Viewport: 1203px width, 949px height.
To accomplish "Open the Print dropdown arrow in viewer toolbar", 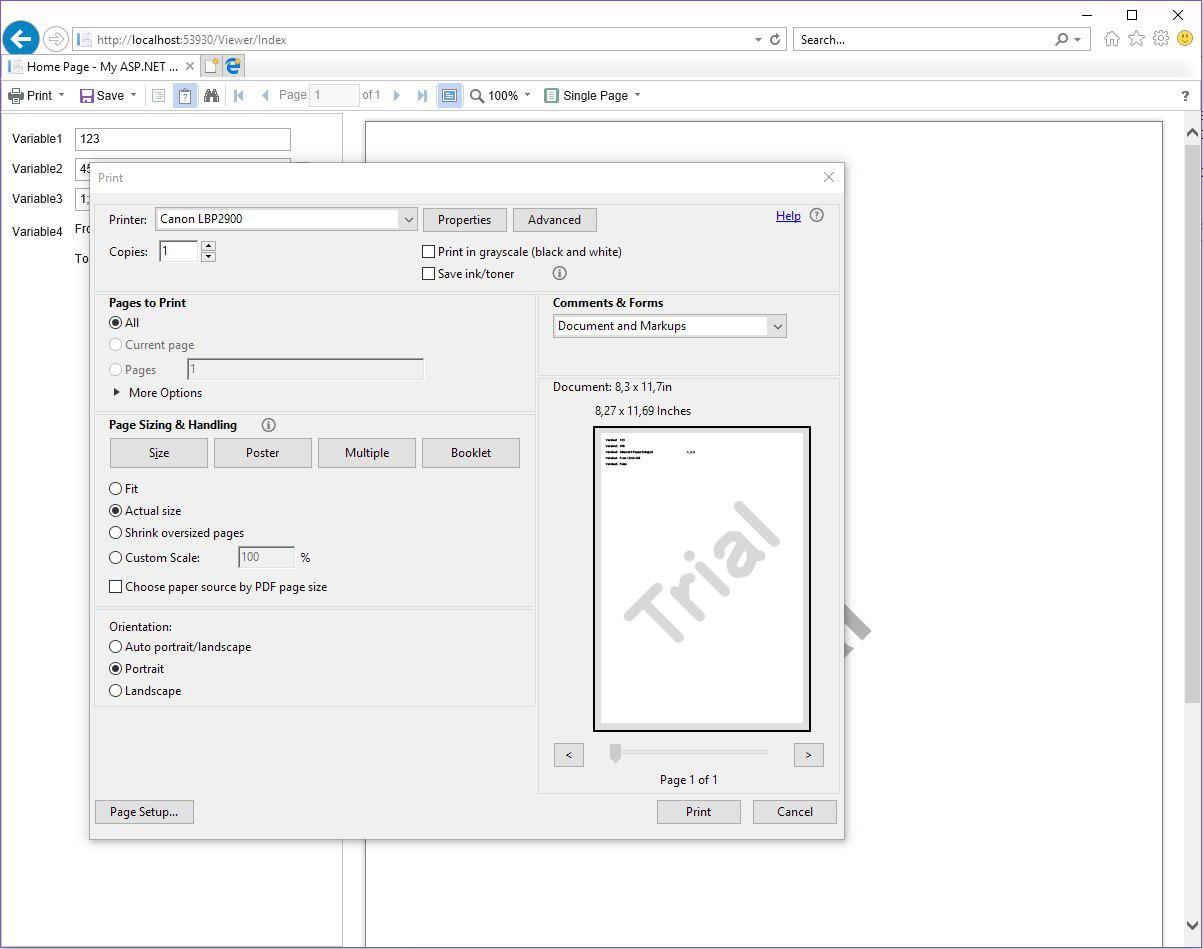I will point(61,96).
